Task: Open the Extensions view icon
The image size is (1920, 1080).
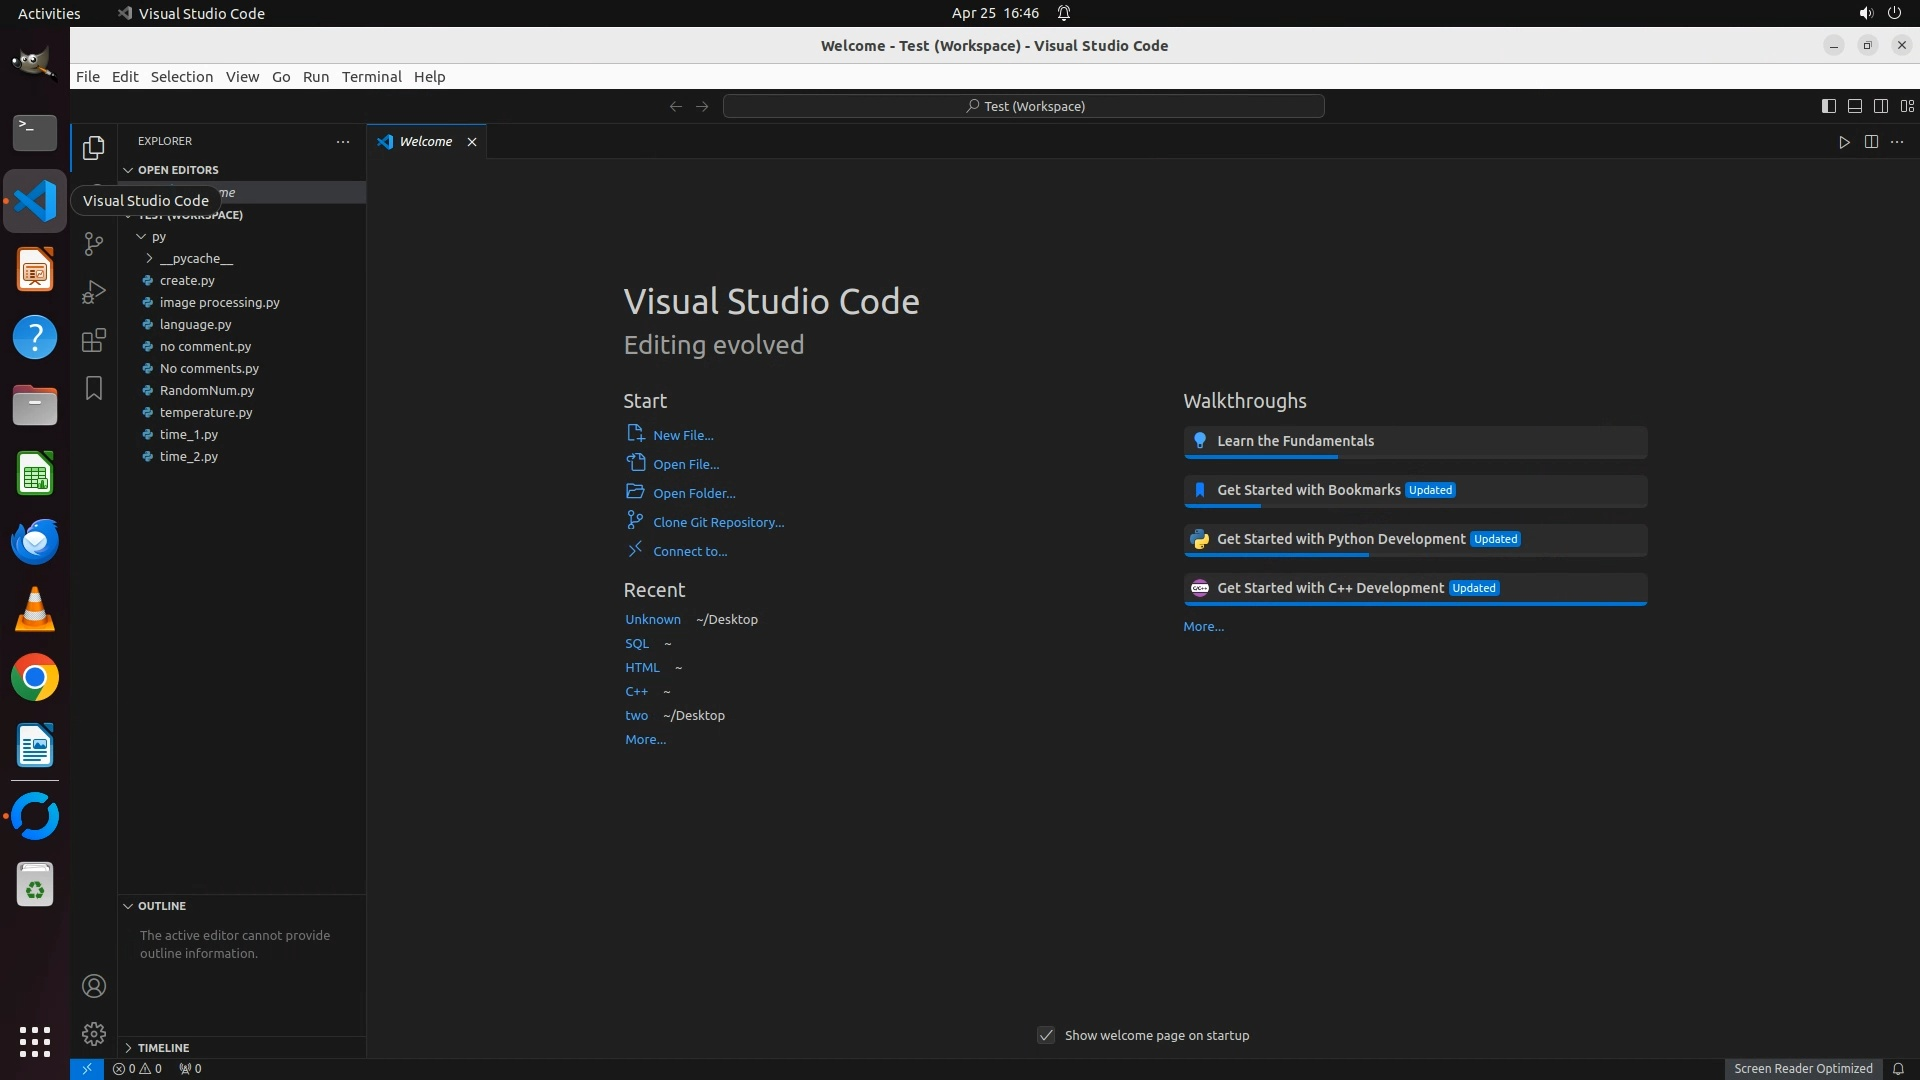Action: [x=93, y=340]
